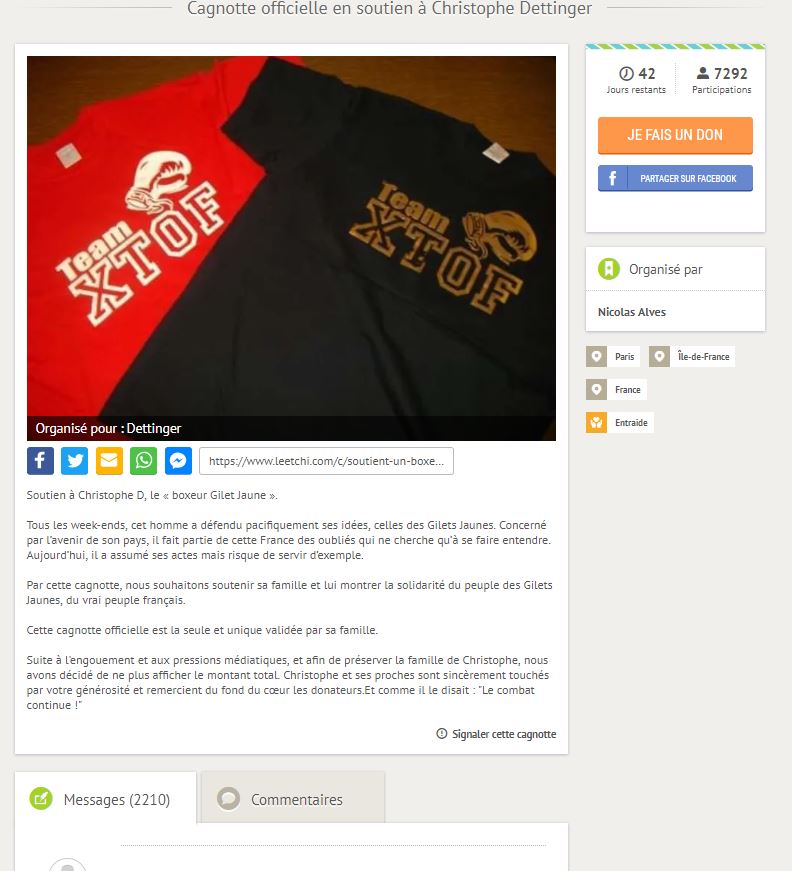Click the green Organisé par badge icon
Viewport: 792px width, 871px height.
click(x=609, y=269)
